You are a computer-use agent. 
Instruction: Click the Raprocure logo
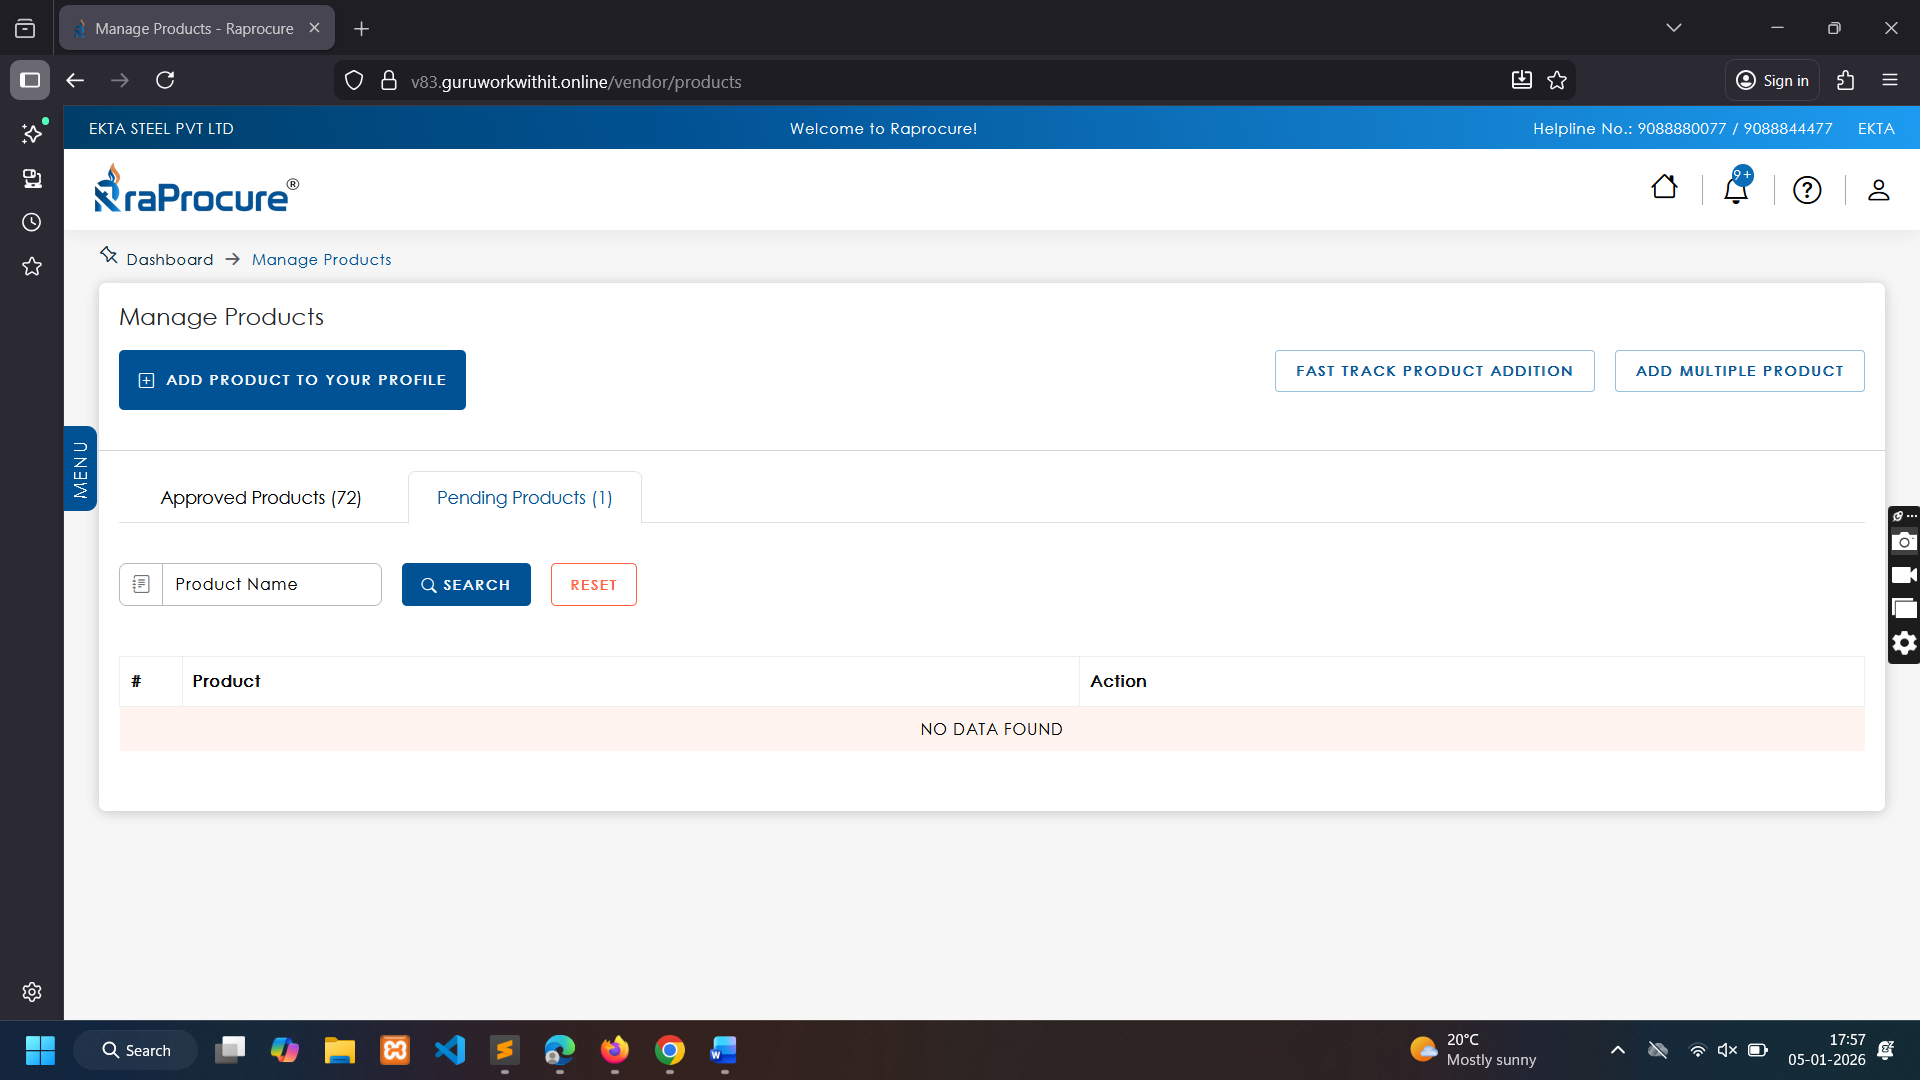tap(196, 190)
